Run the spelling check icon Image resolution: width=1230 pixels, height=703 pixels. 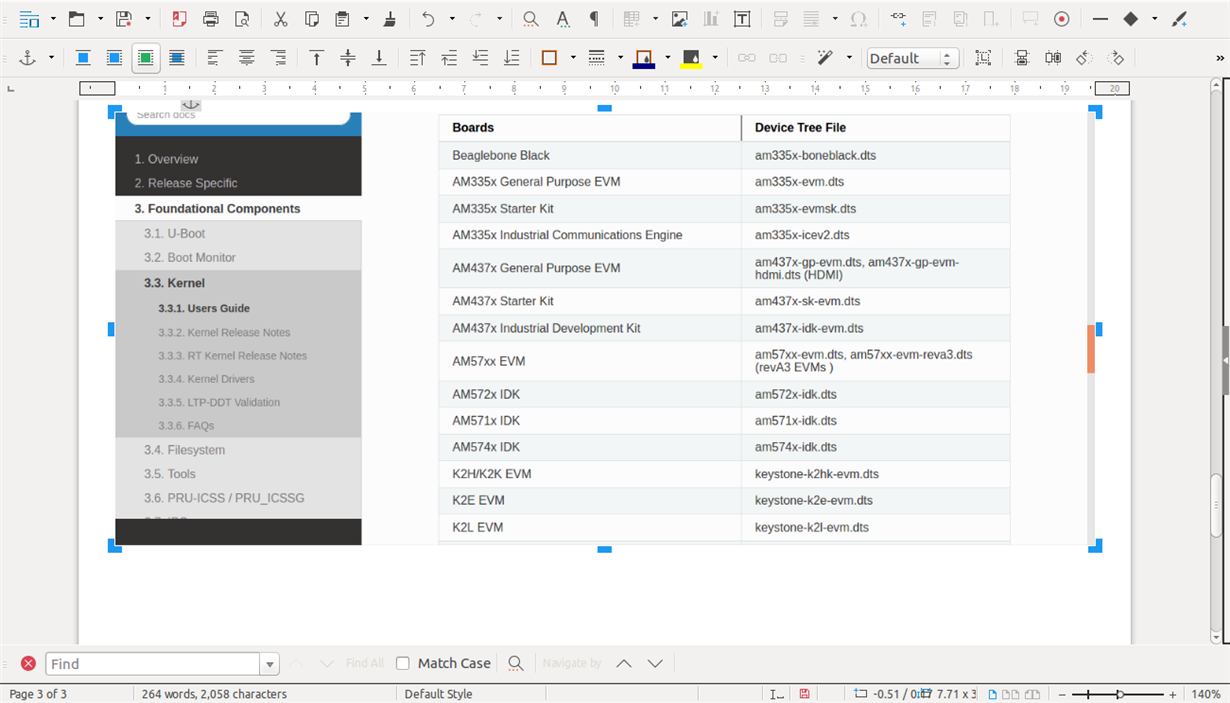563,19
